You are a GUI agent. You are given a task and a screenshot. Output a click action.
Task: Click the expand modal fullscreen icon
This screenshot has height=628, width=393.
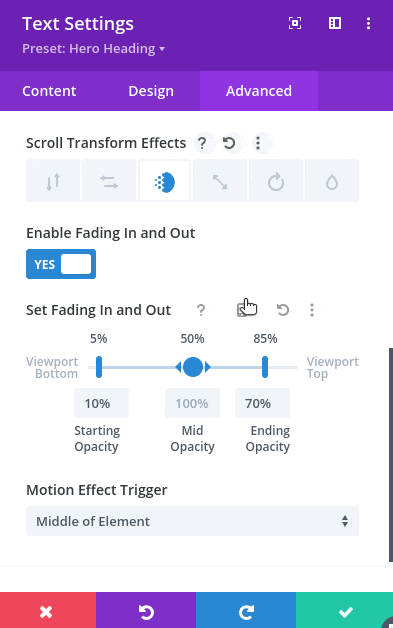pyautogui.click(x=295, y=23)
